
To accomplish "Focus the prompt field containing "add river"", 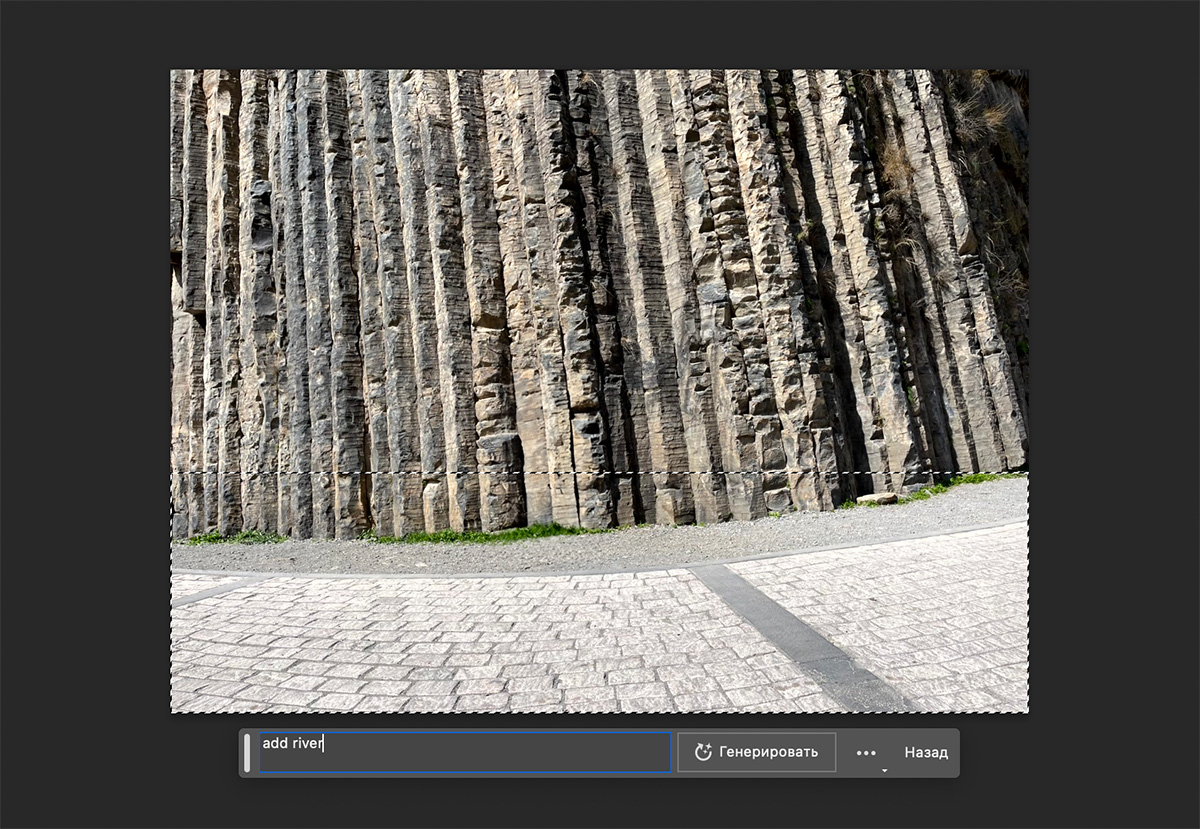I will (465, 752).
